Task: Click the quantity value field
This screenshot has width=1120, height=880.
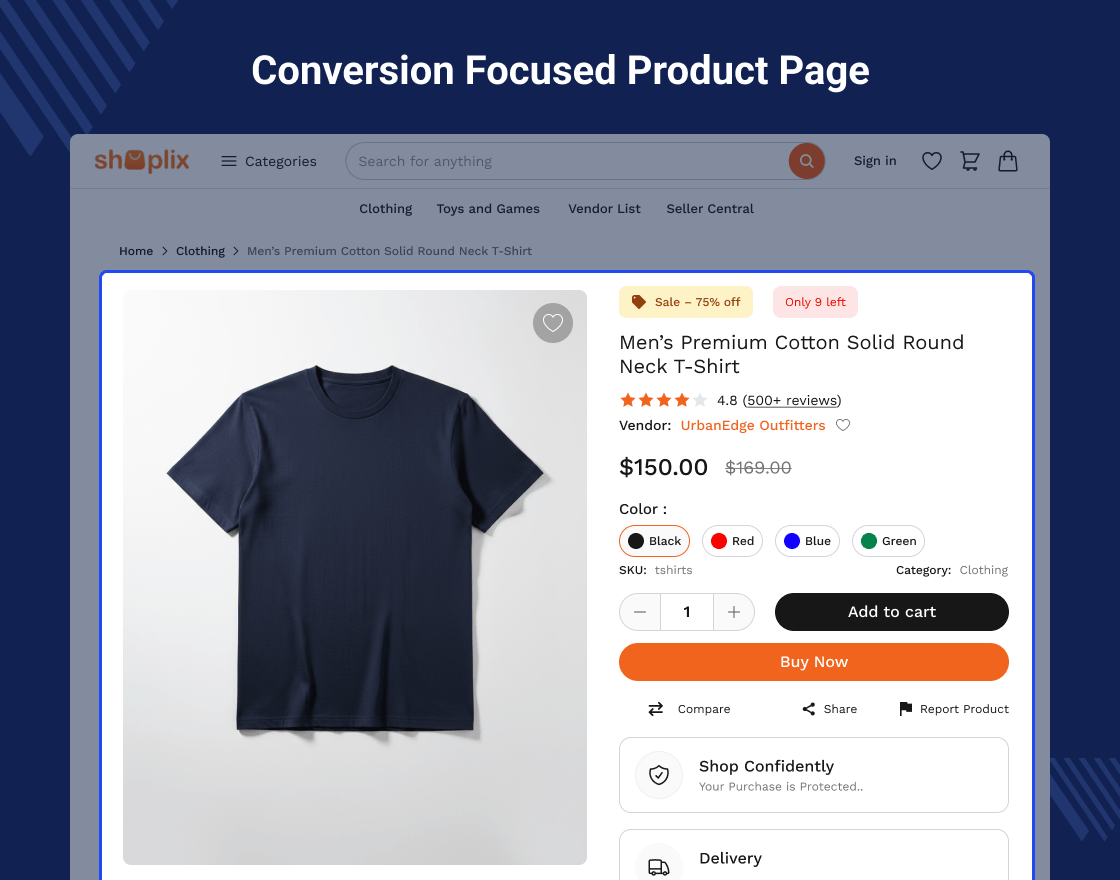Action: coord(687,612)
